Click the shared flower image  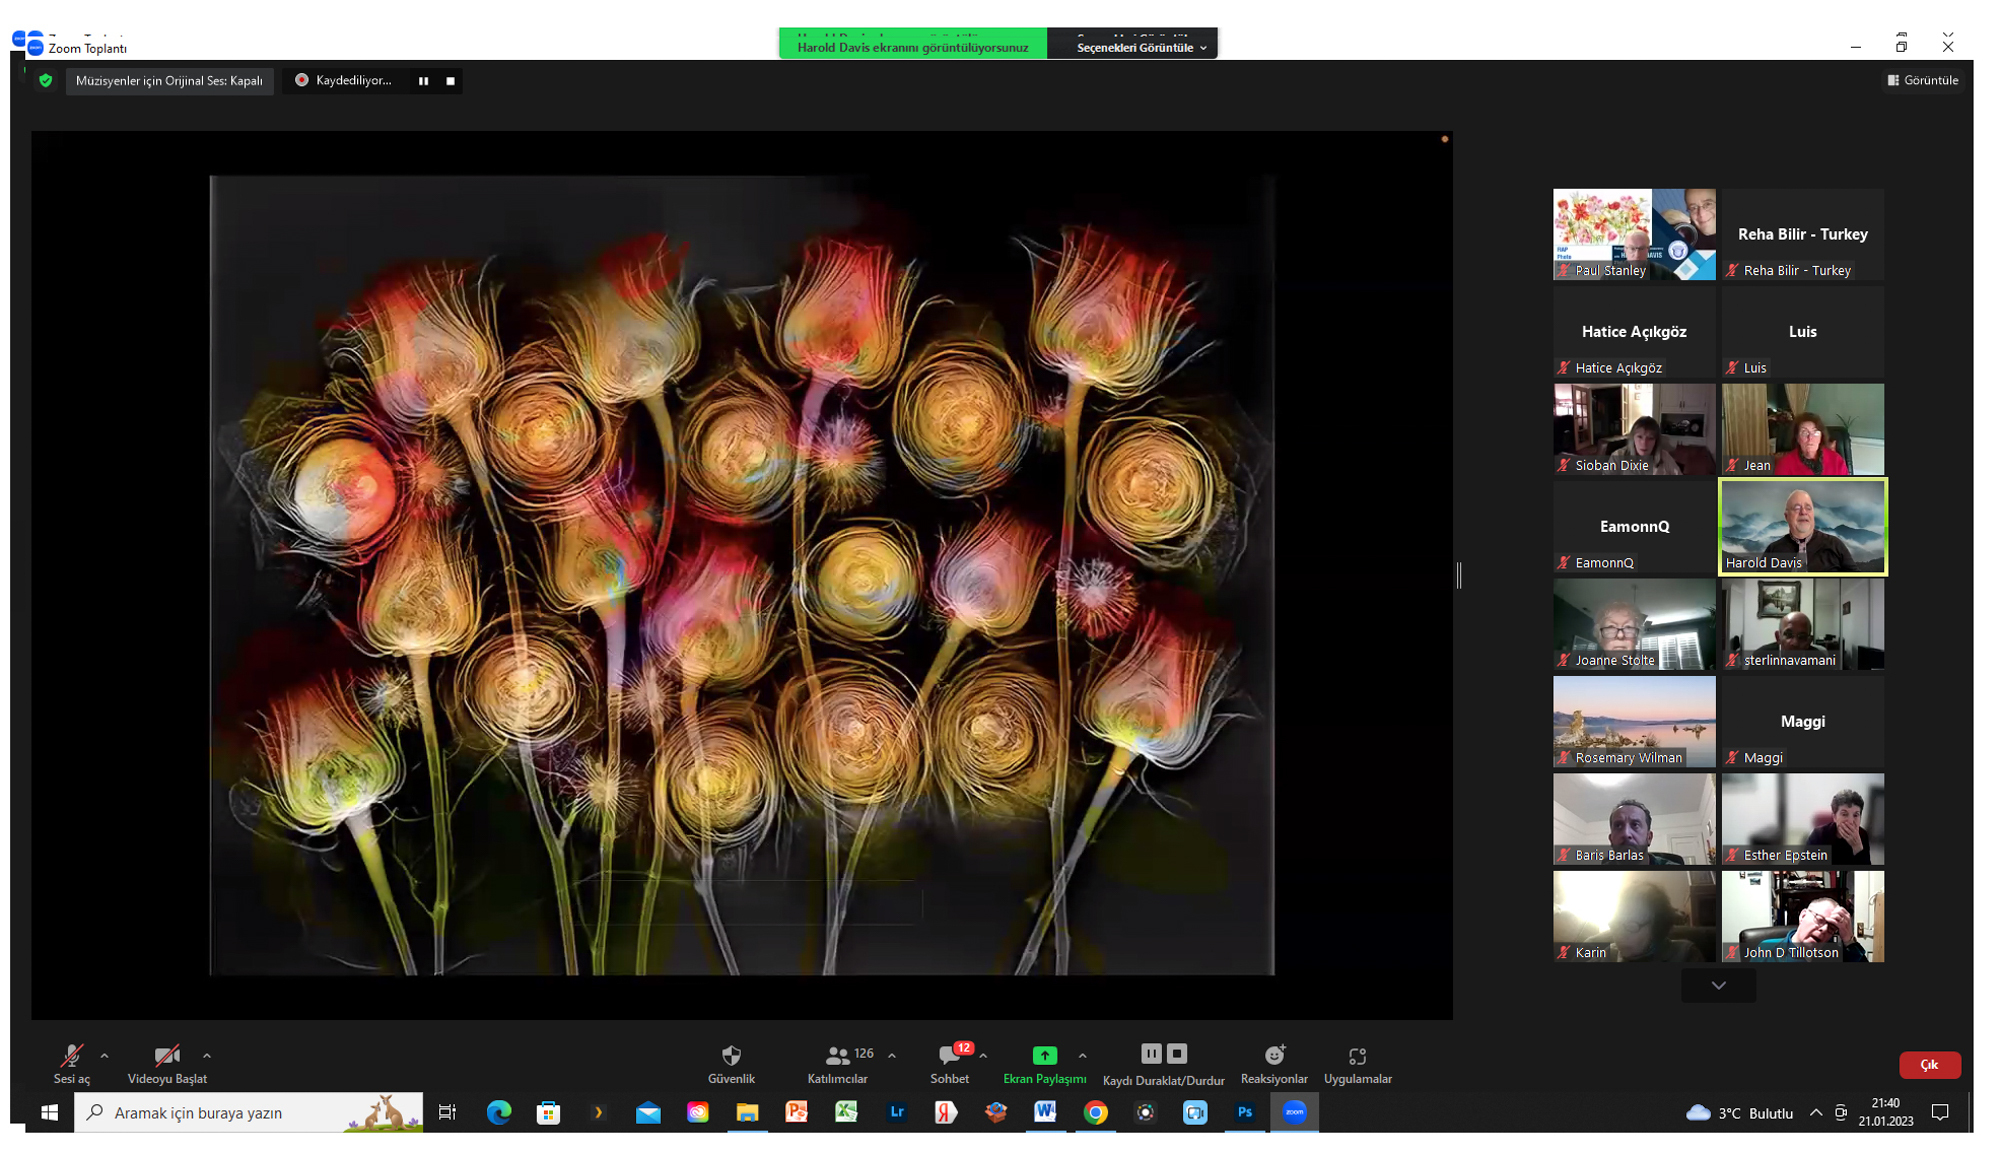click(742, 575)
